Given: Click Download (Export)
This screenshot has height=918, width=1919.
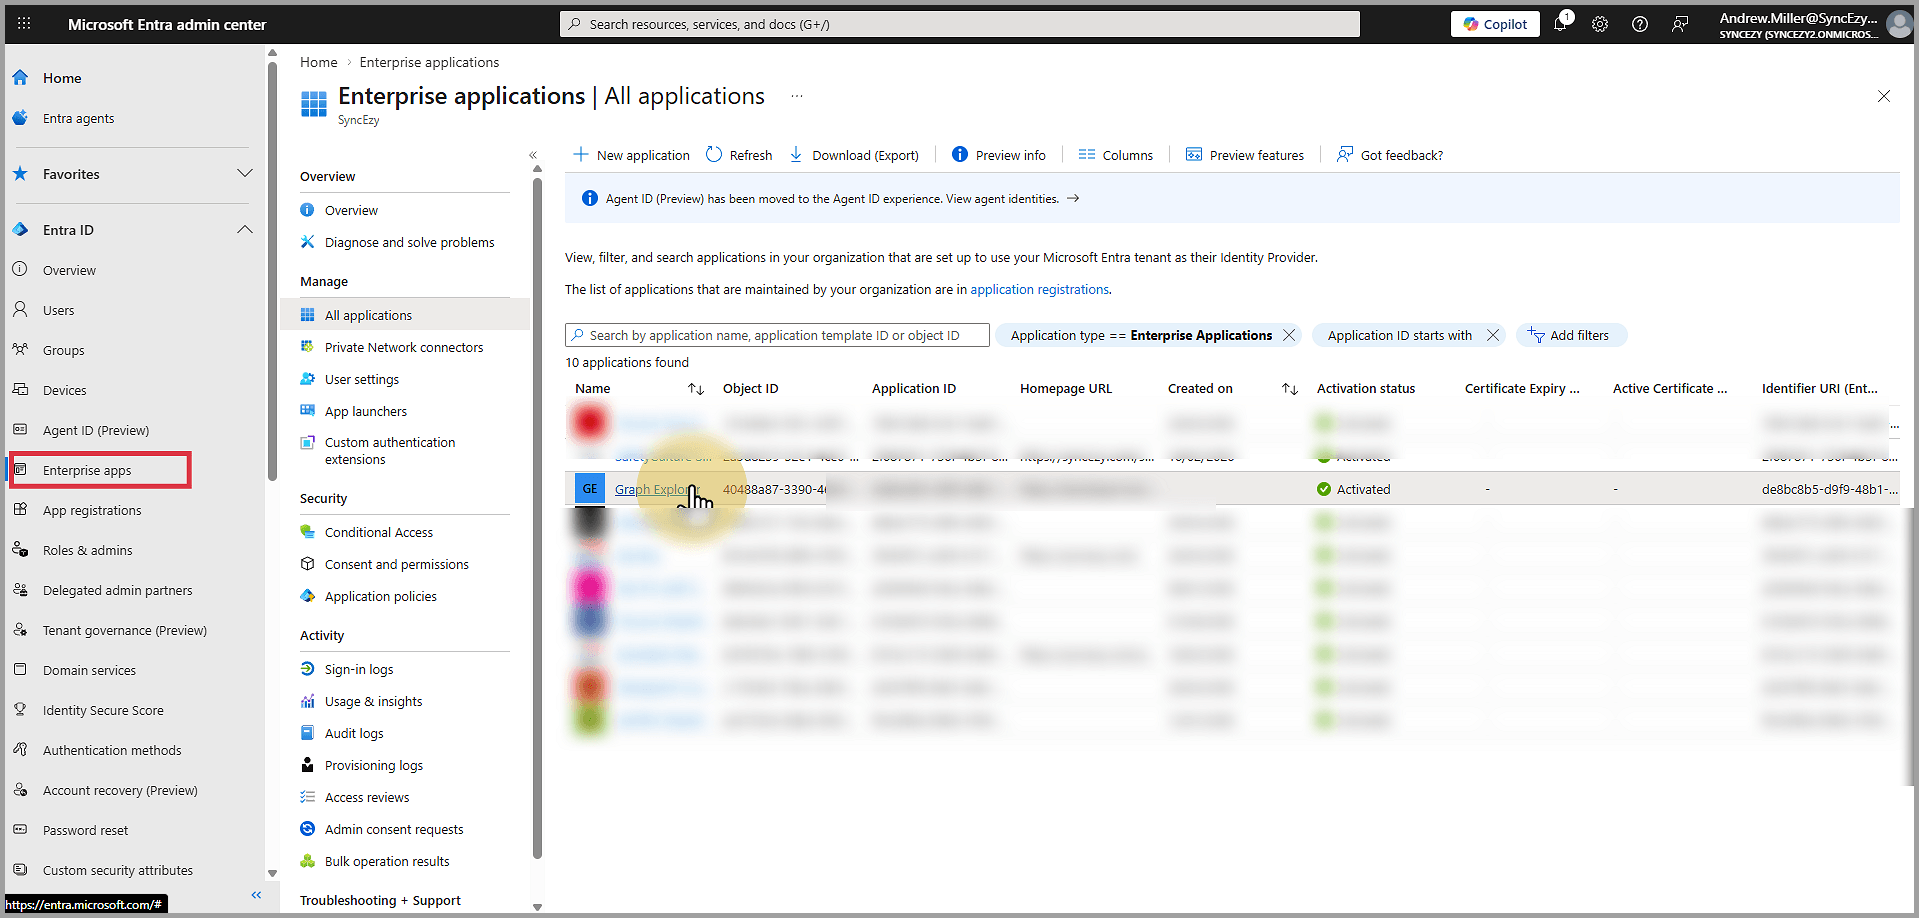Looking at the screenshot, I should click(x=854, y=155).
